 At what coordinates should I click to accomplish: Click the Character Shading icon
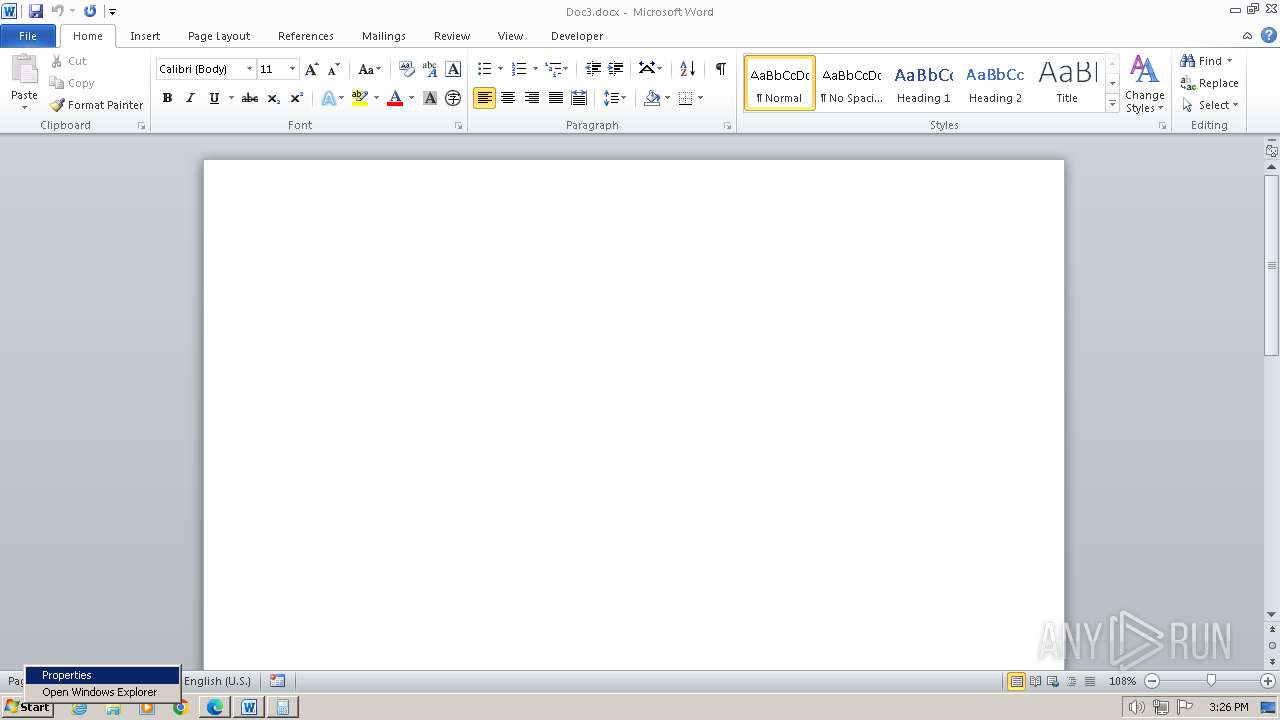pos(430,98)
